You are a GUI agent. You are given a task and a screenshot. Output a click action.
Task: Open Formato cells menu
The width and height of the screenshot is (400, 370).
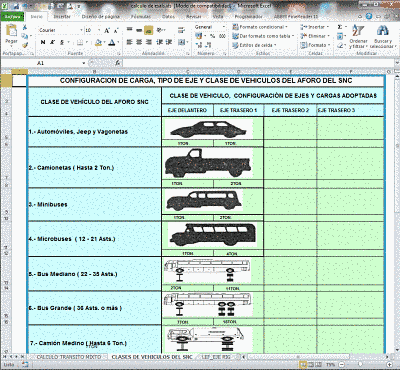pos(315,45)
